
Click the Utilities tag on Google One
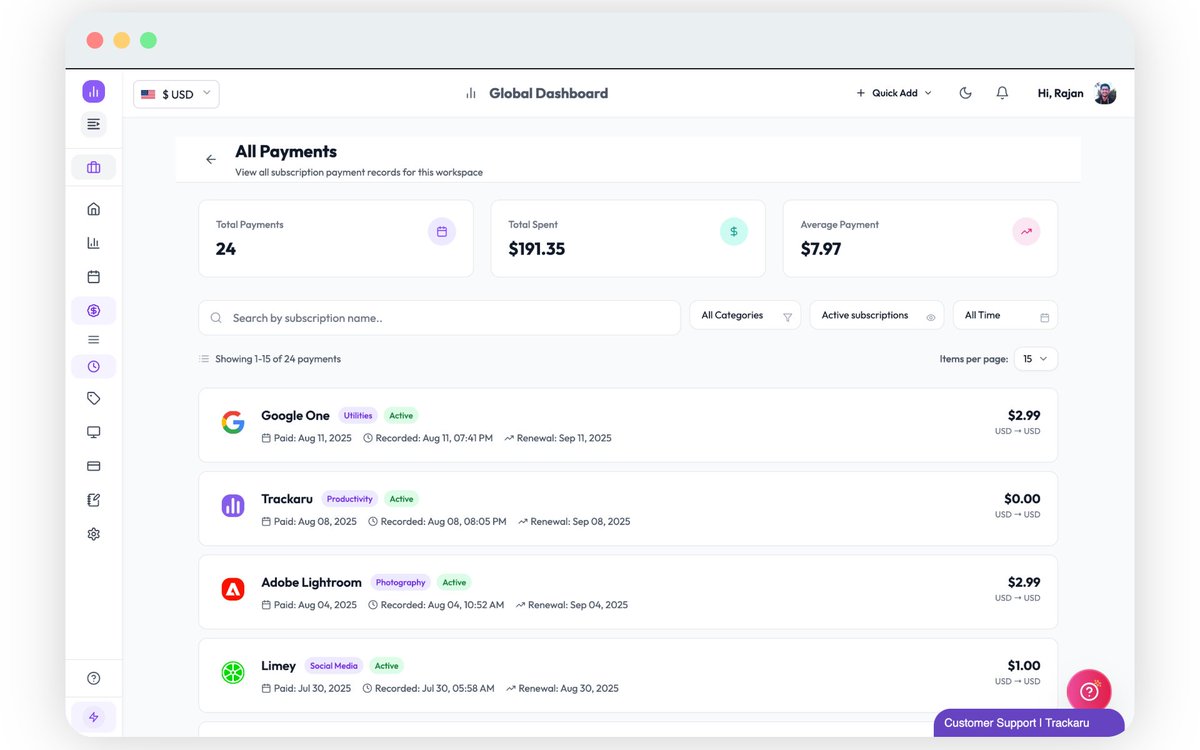click(358, 416)
